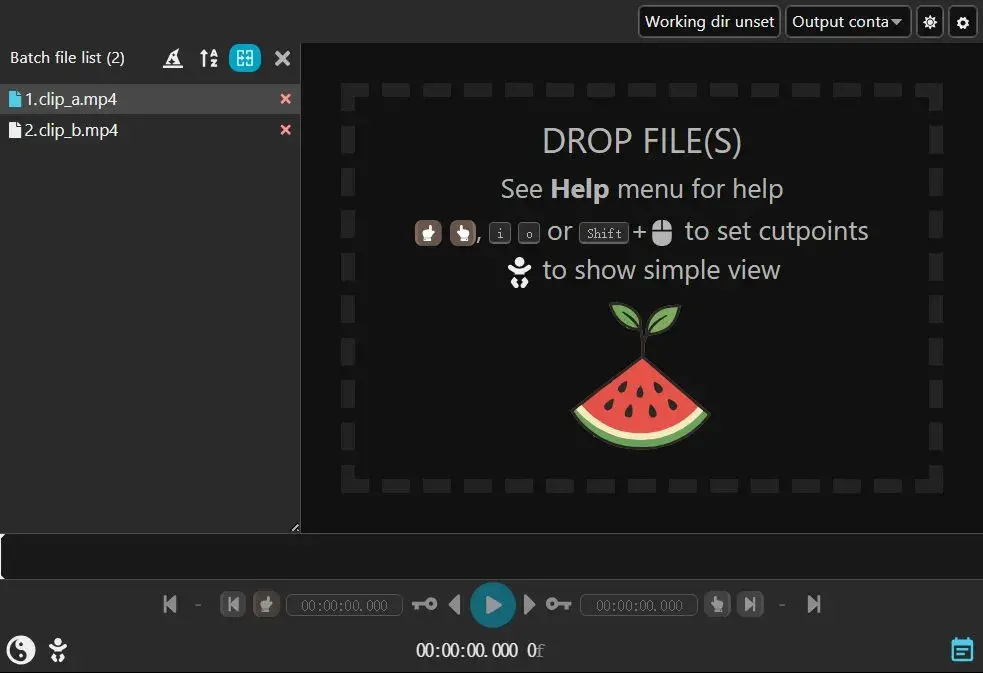983x673 pixels.
Task: Select 2.clip_b.mp4 in batch list
Action: [150, 130]
